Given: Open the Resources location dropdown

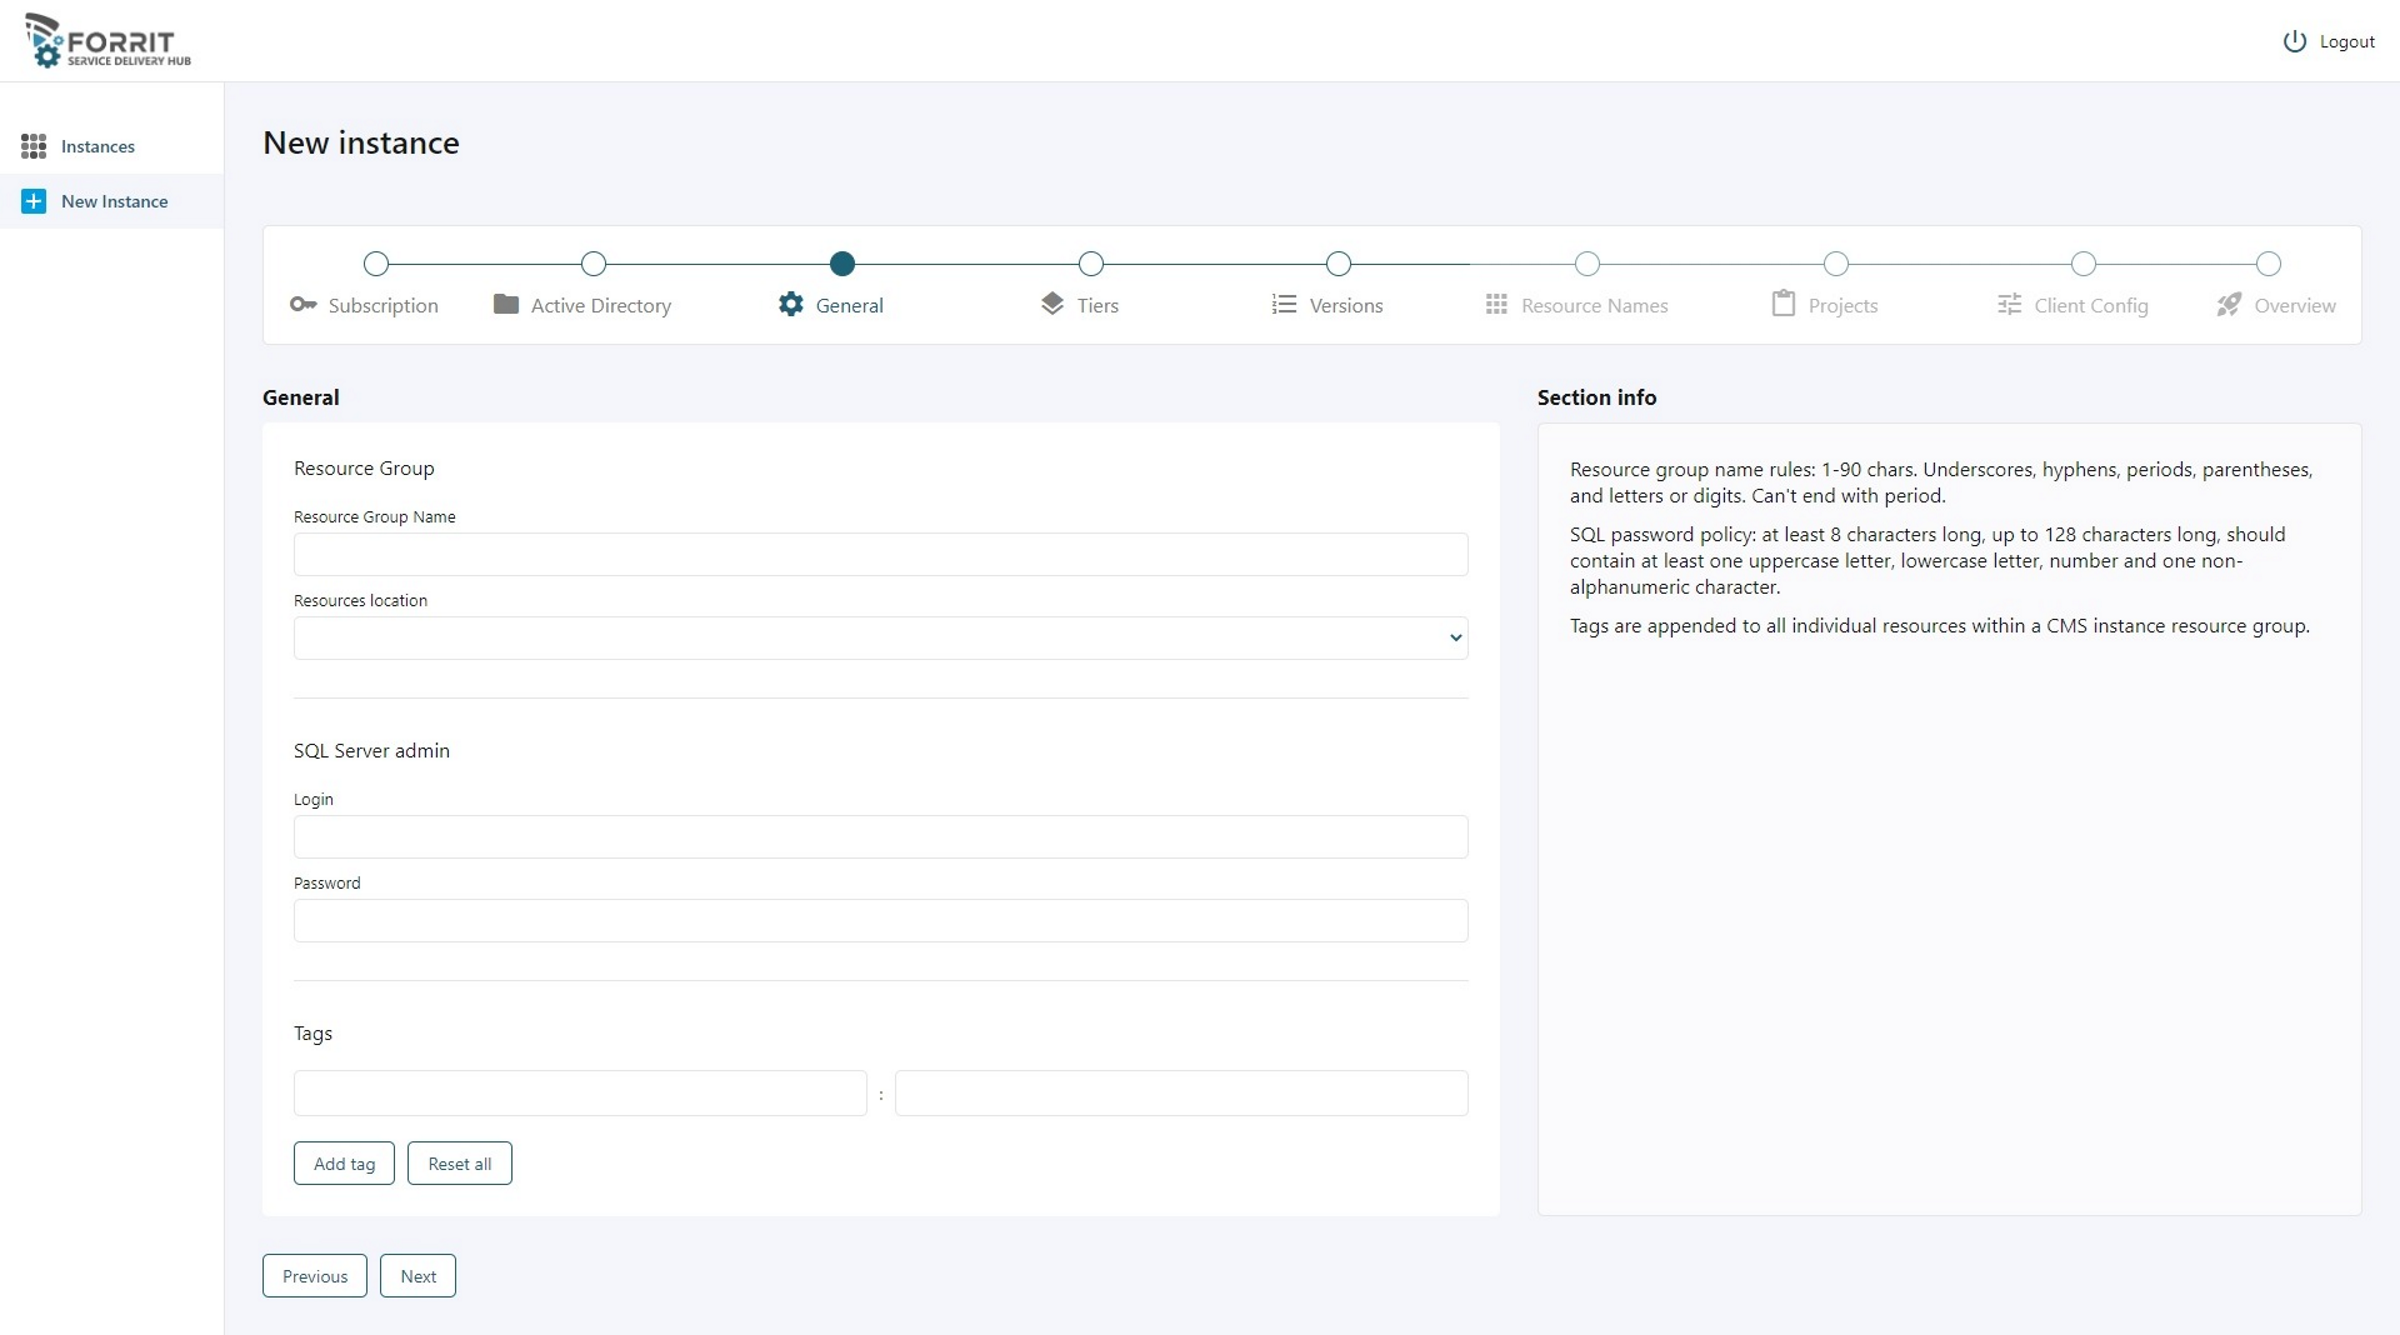Looking at the screenshot, I should (x=880, y=638).
